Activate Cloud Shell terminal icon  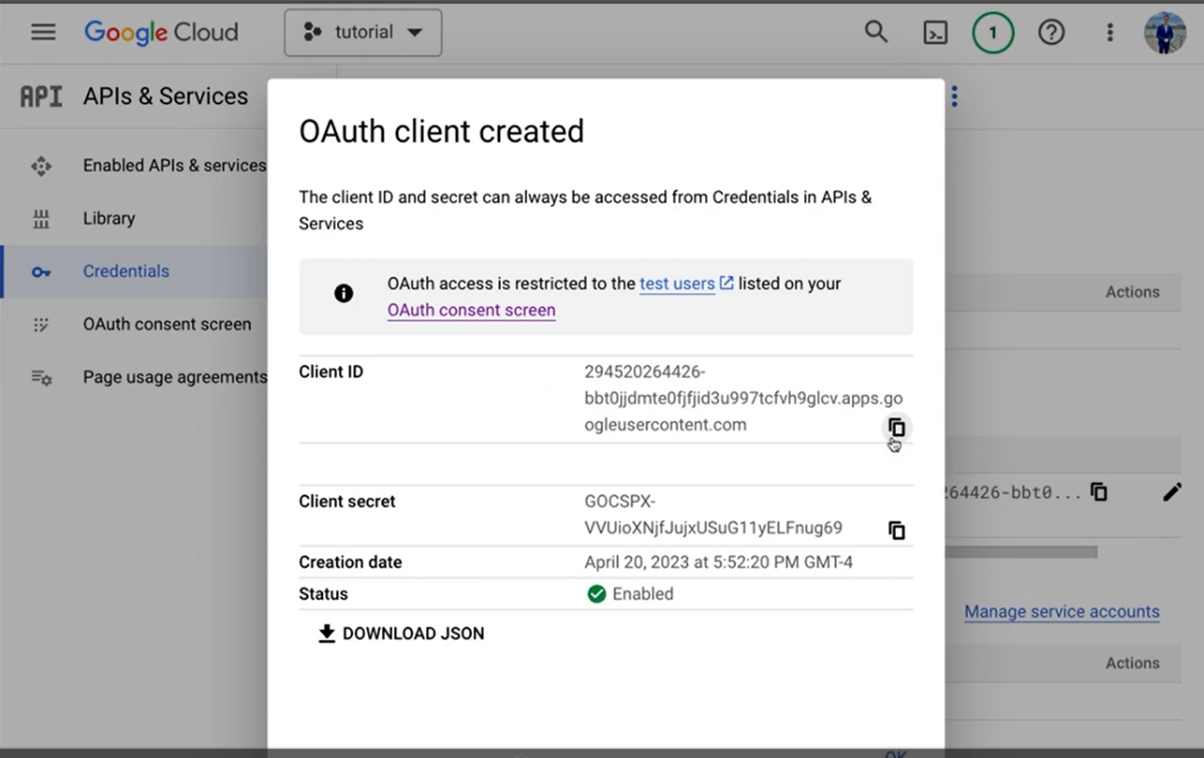(x=935, y=32)
